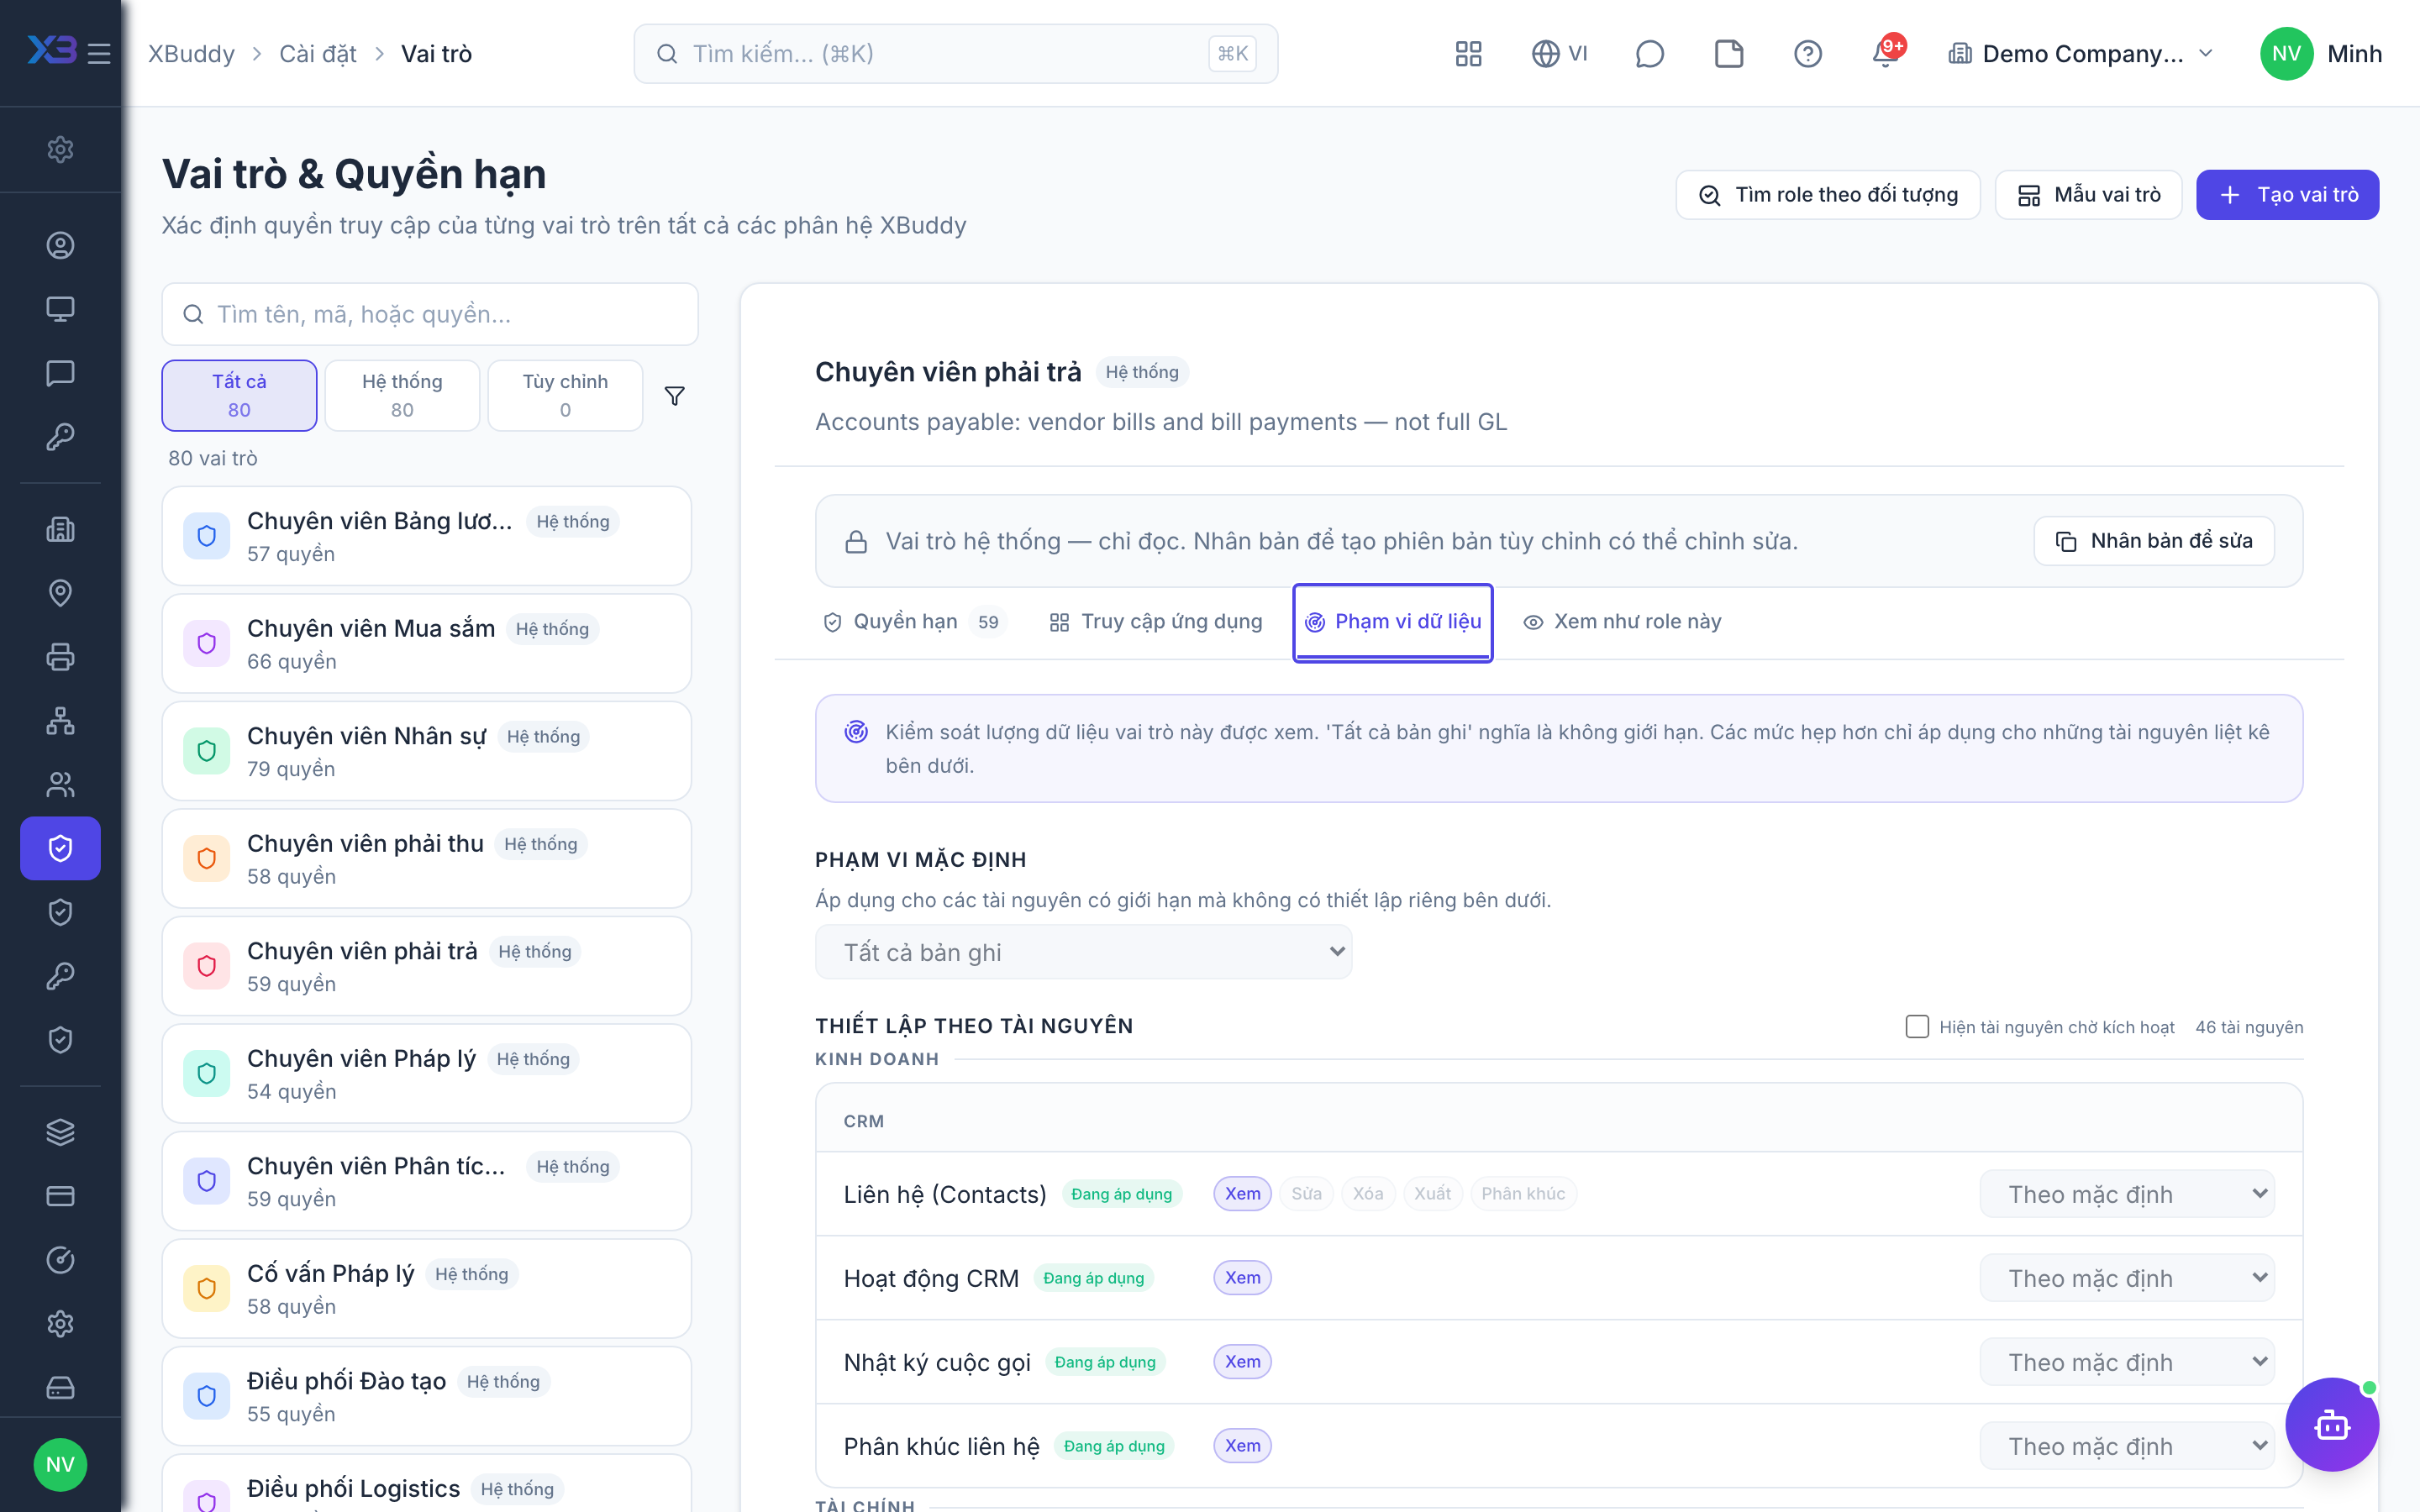The width and height of the screenshot is (2420, 1512).
Task: Toggle Phân khúc permission chip for Liên hệ
Action: (1523, 1194)
